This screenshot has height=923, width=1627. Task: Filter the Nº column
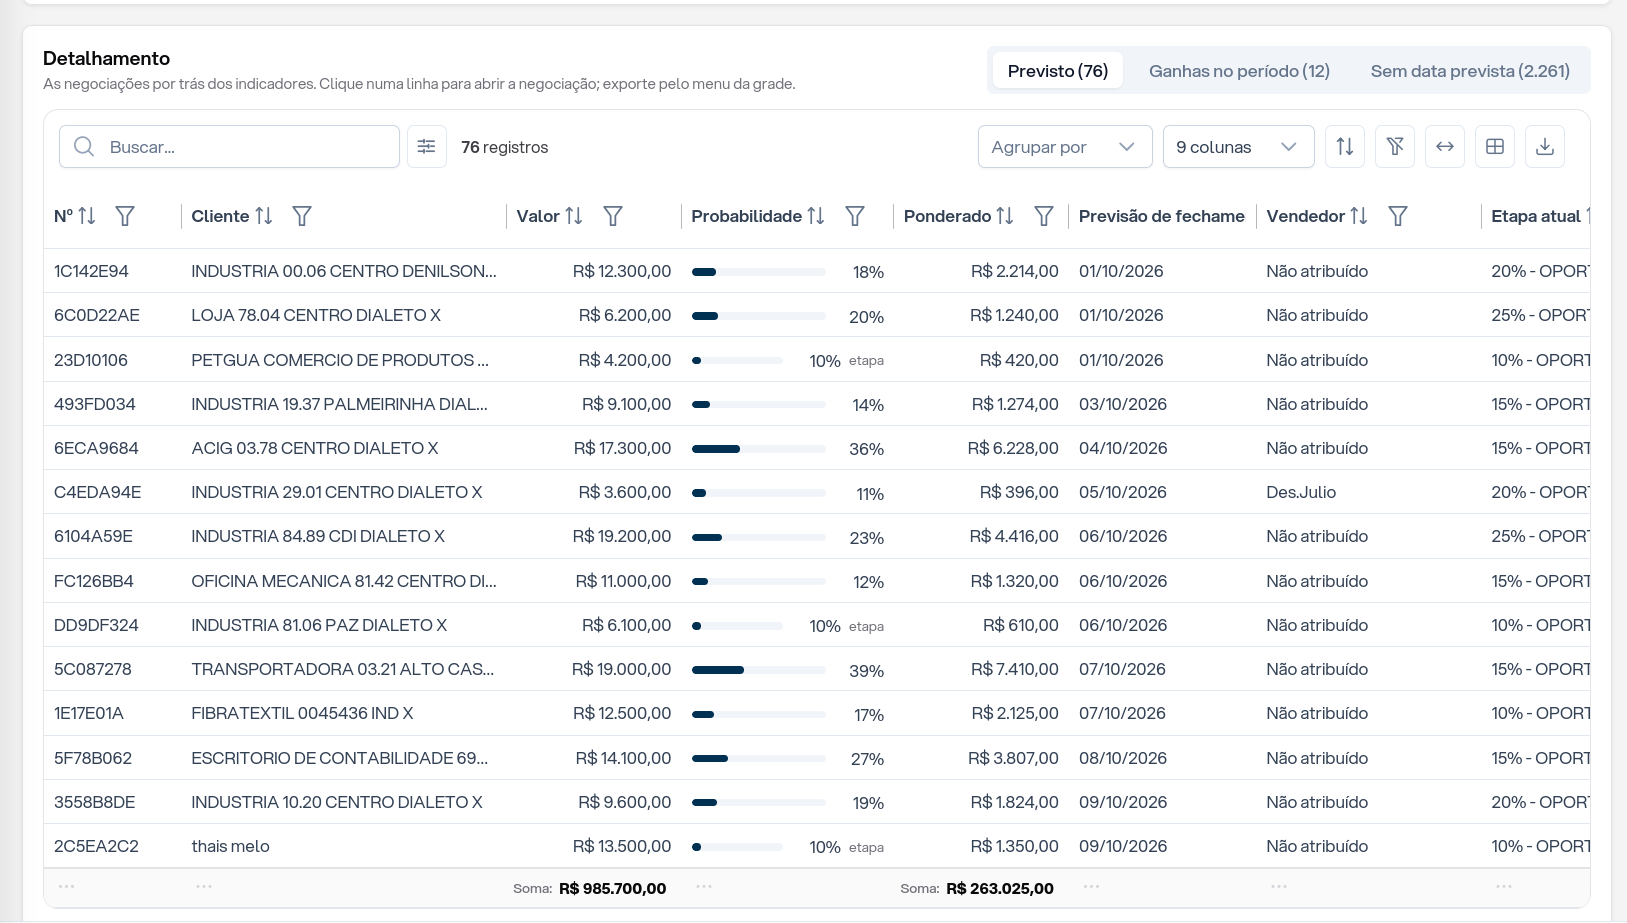(125, 216)
